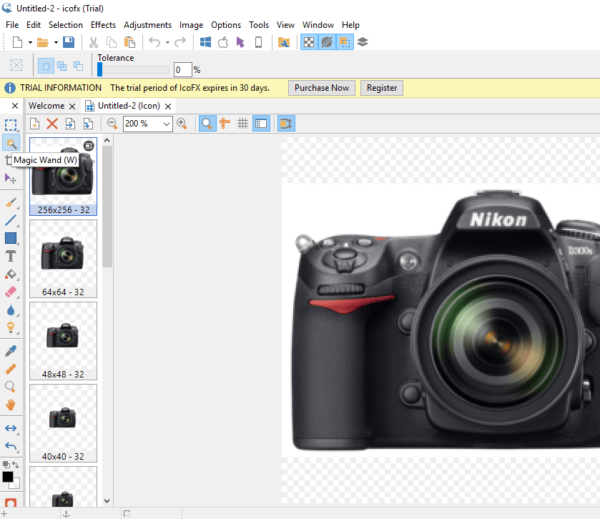Click the Purchase Now button
The image size is (600, 519).
[321, 88]
